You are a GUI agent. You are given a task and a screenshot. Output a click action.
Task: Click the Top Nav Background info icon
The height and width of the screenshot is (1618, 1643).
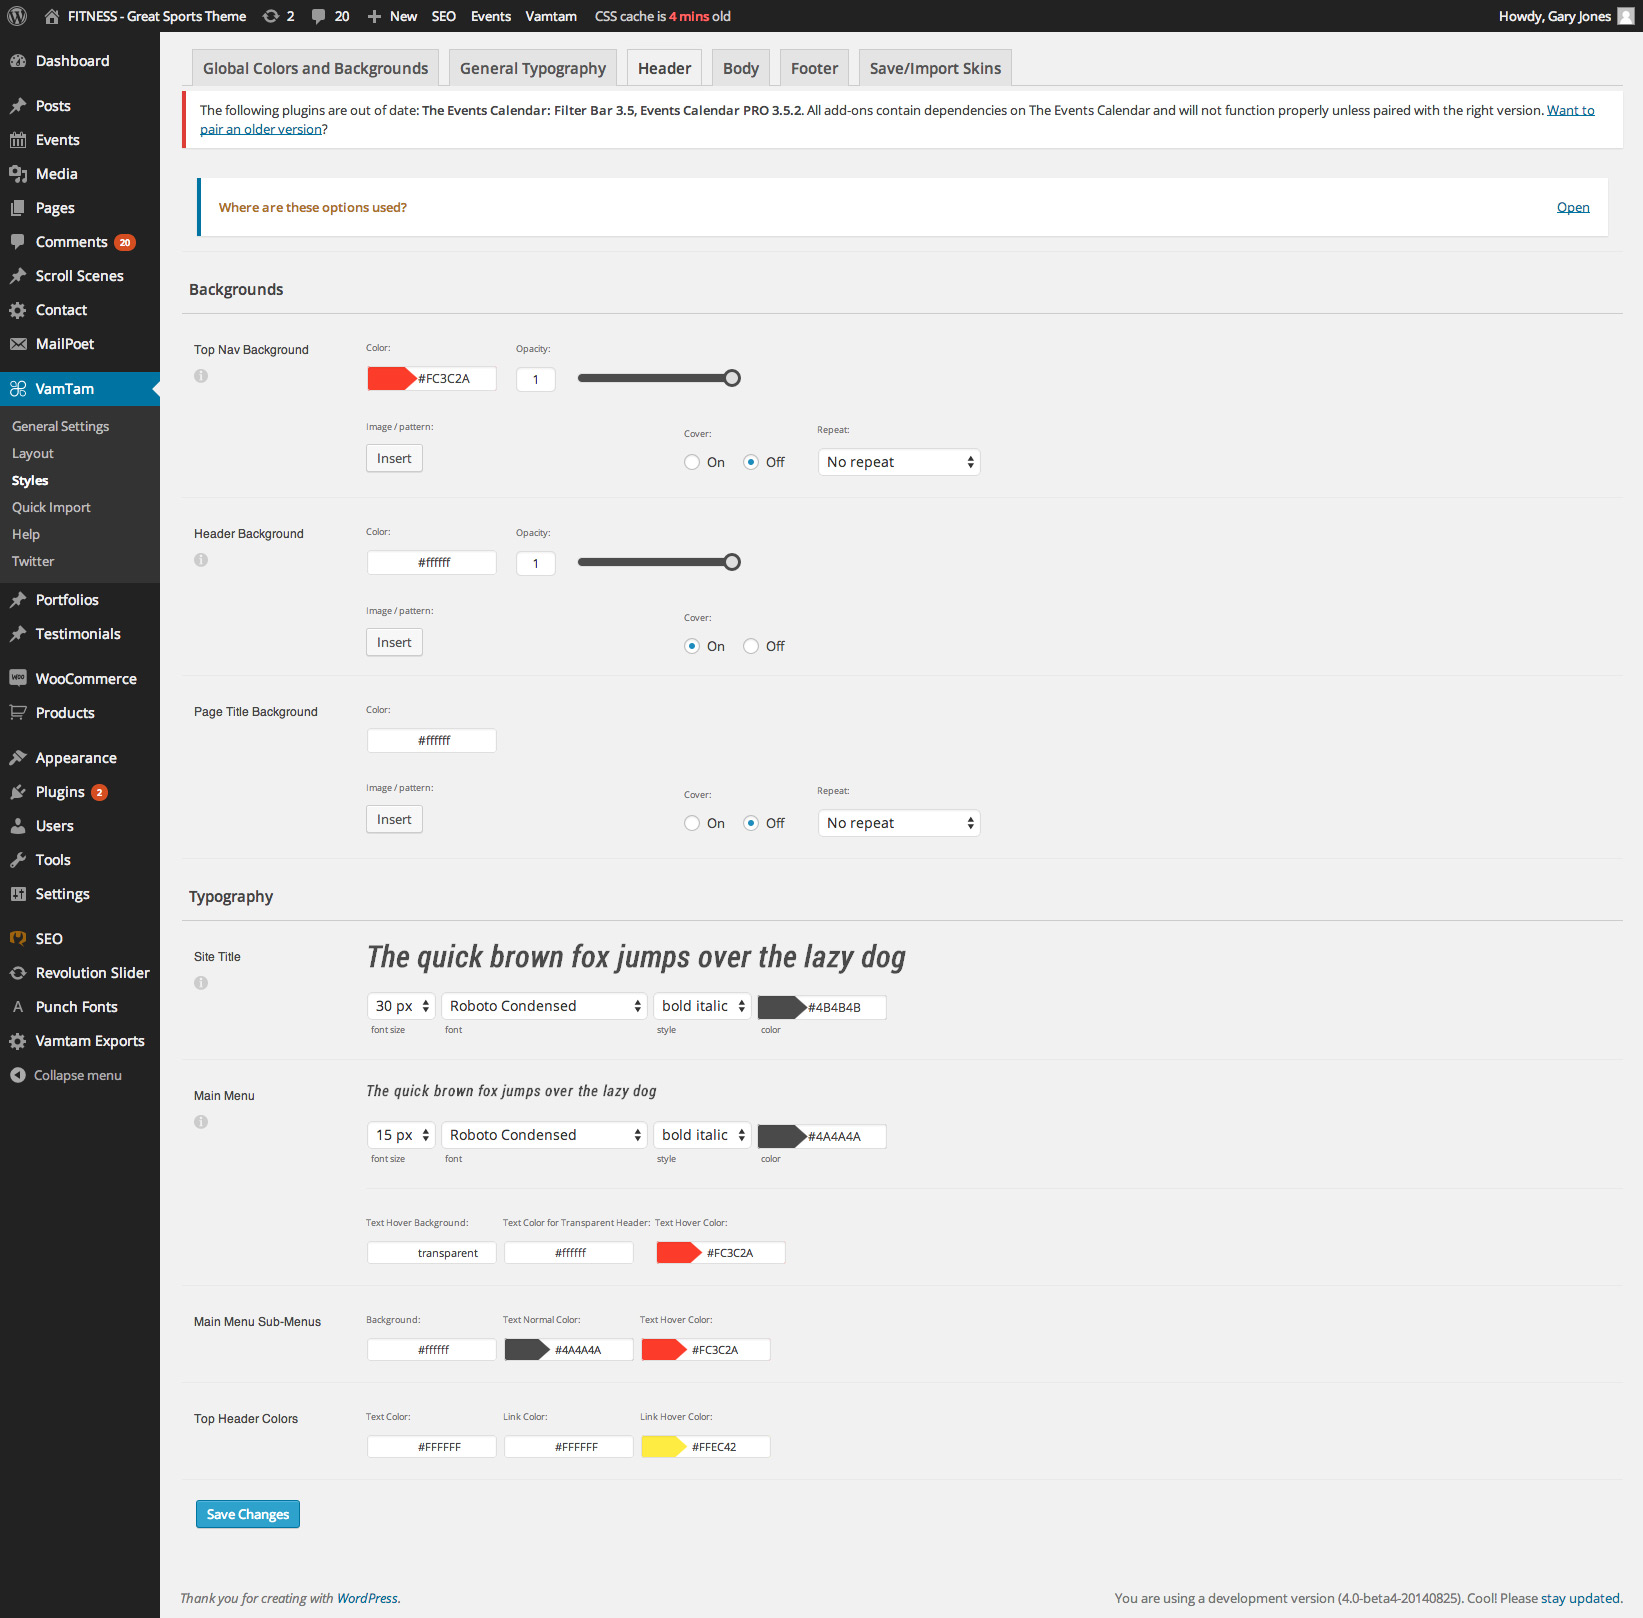tap(201, 376)
